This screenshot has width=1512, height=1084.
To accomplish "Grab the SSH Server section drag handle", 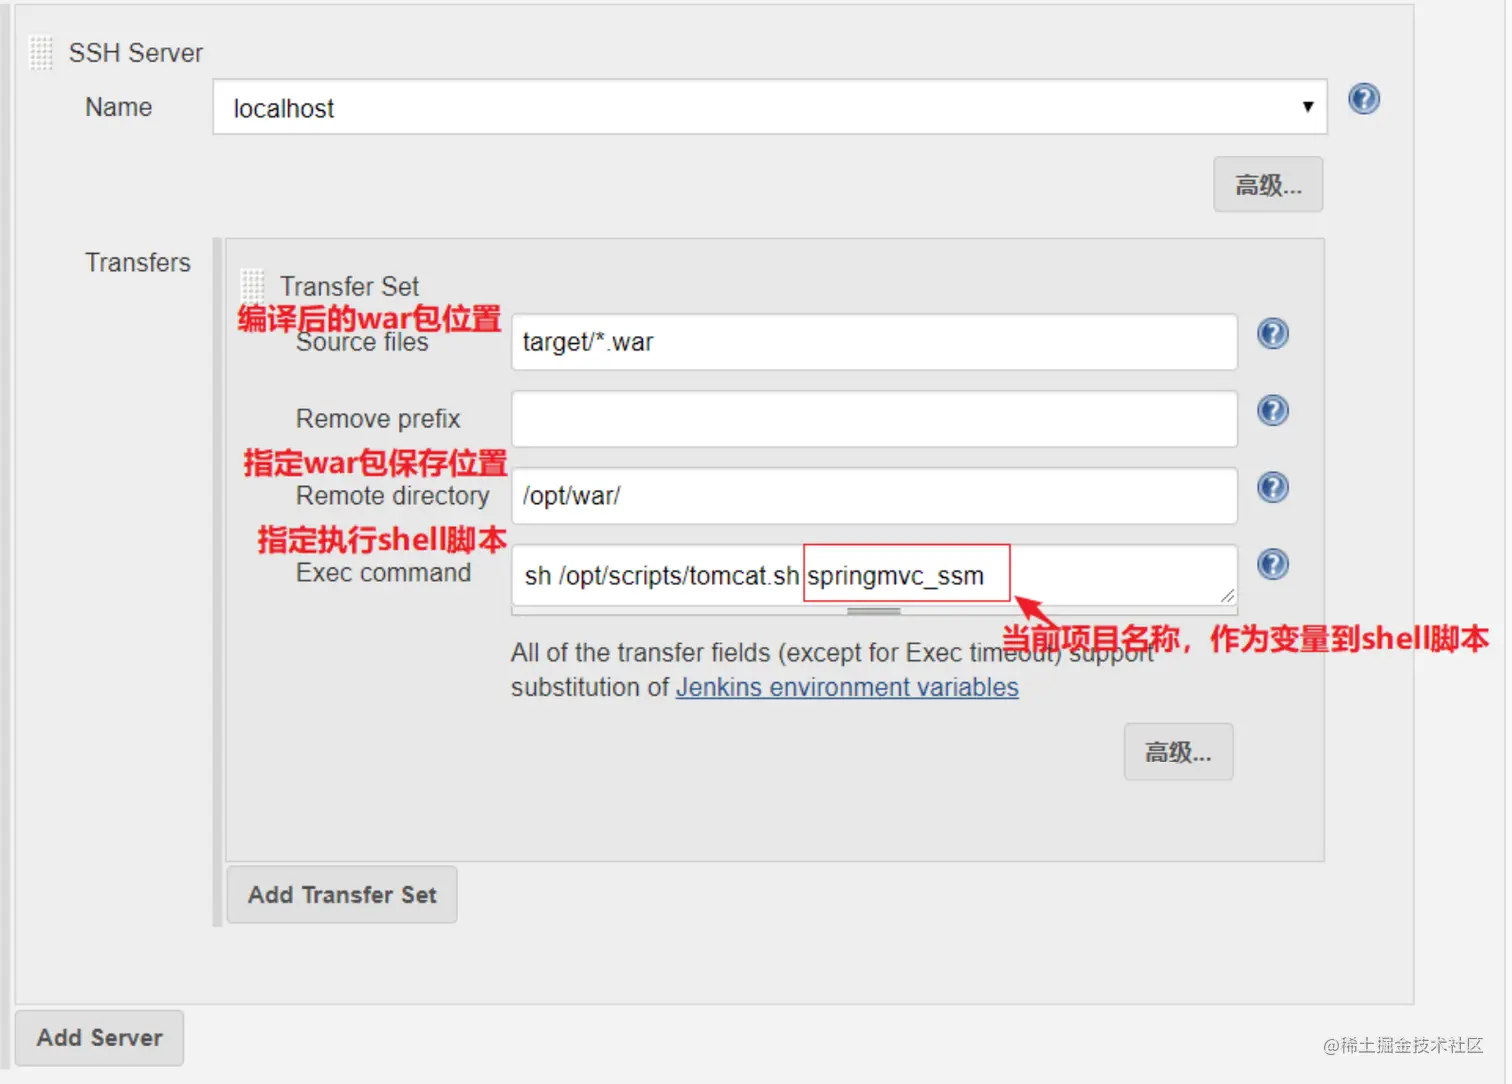I will (x=41, y=52).
